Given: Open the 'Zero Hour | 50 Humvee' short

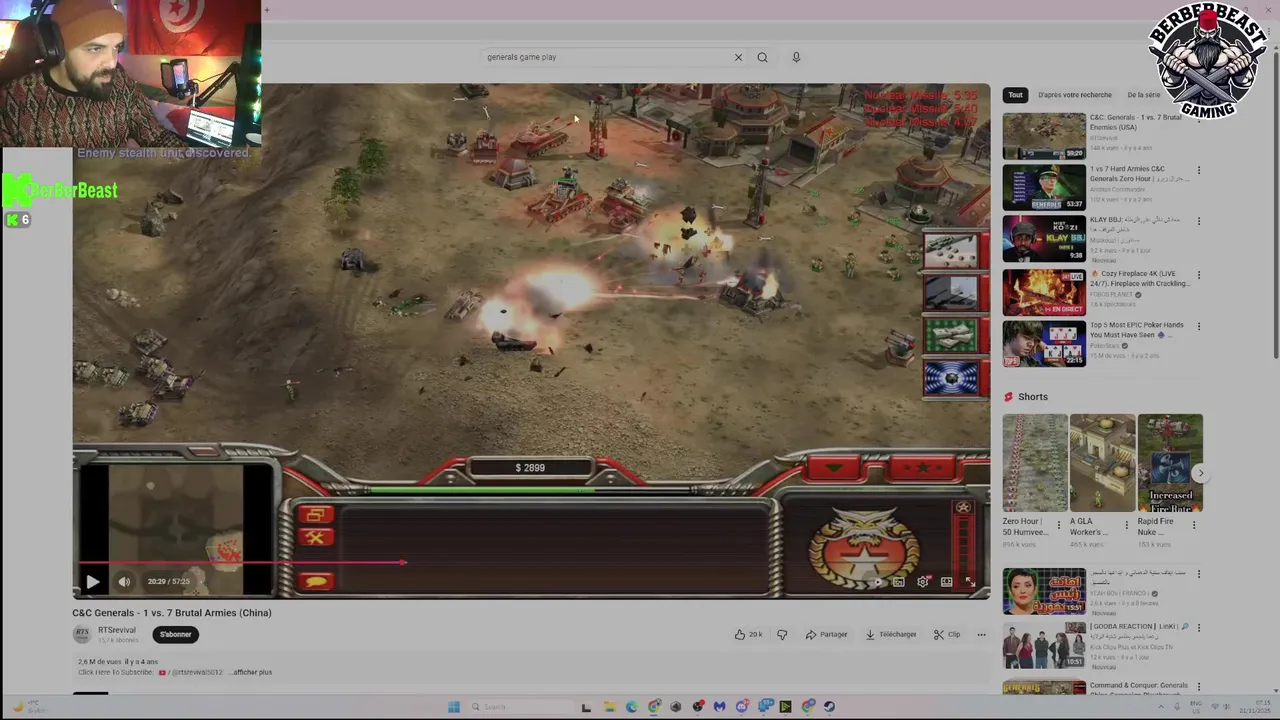Looking at the screenshot, I should (1035, 463).
